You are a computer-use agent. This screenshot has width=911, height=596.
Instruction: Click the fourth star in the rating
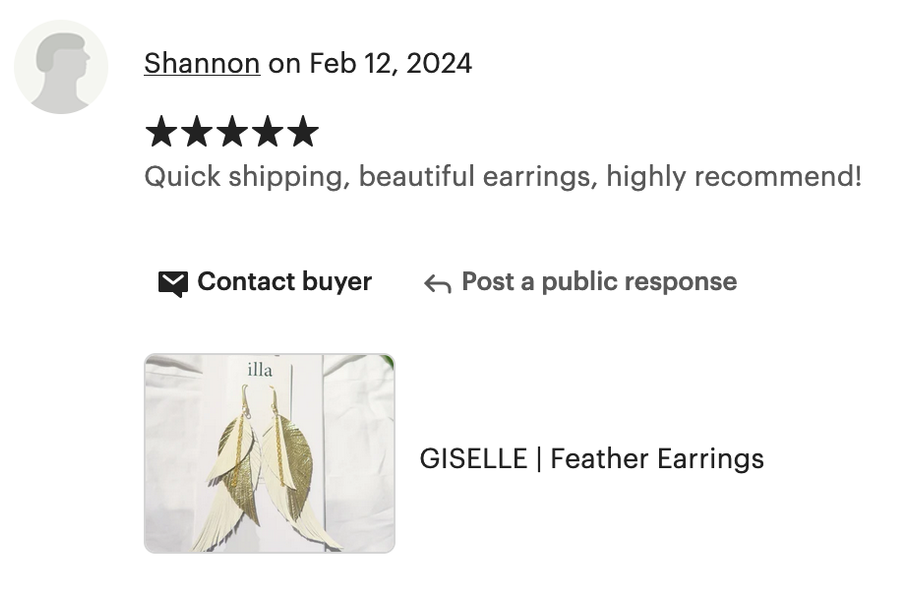coord(267,131)
